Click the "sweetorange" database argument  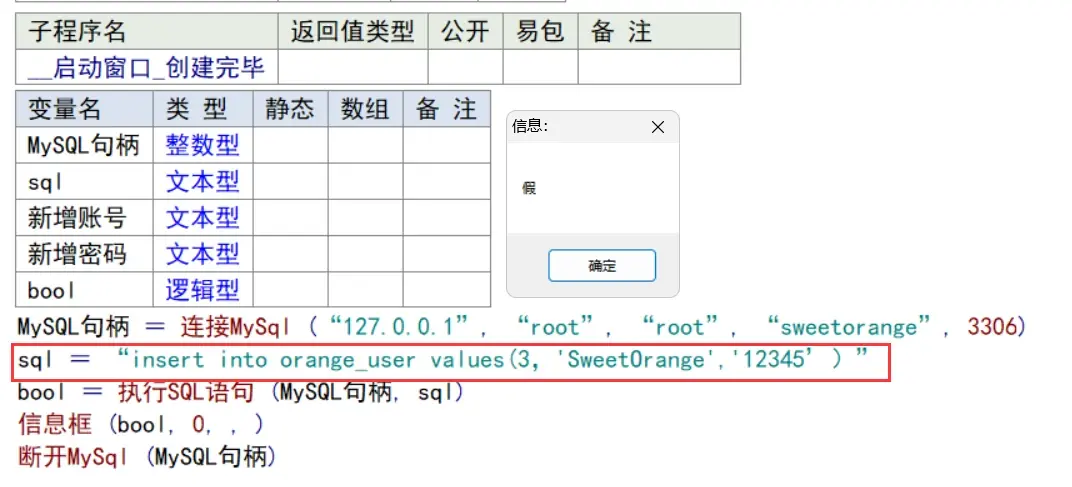(x=849, y=328)
